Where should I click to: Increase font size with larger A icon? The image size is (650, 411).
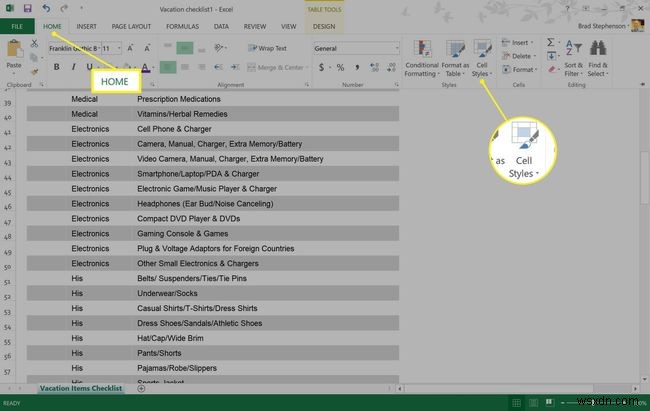[x=130, y=49]
